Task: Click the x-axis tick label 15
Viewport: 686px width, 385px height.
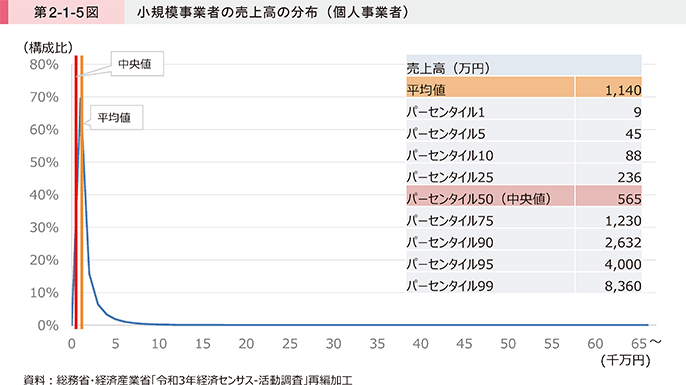Action: pyautogui.click(x=203, y=344)
